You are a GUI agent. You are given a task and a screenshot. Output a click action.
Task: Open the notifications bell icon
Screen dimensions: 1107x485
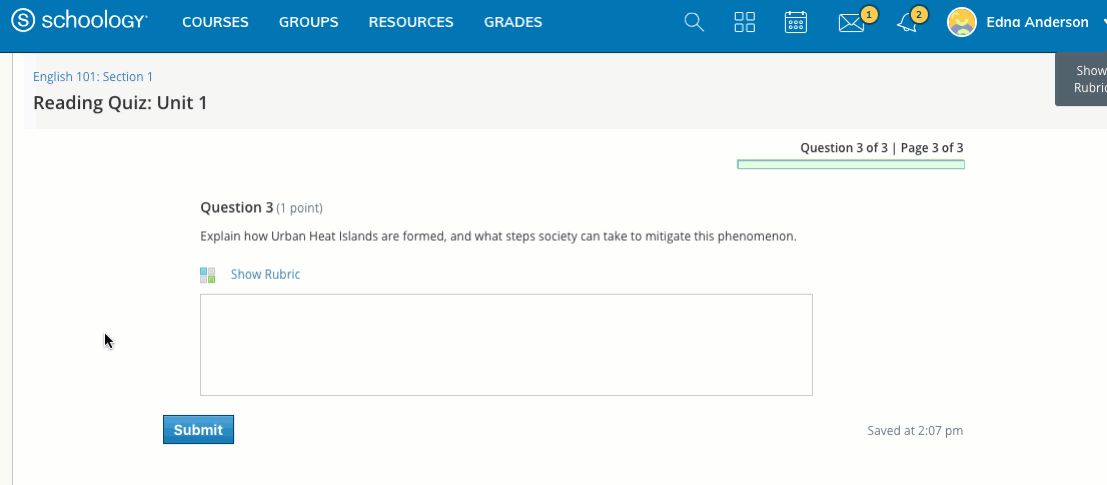click(907, 23)
